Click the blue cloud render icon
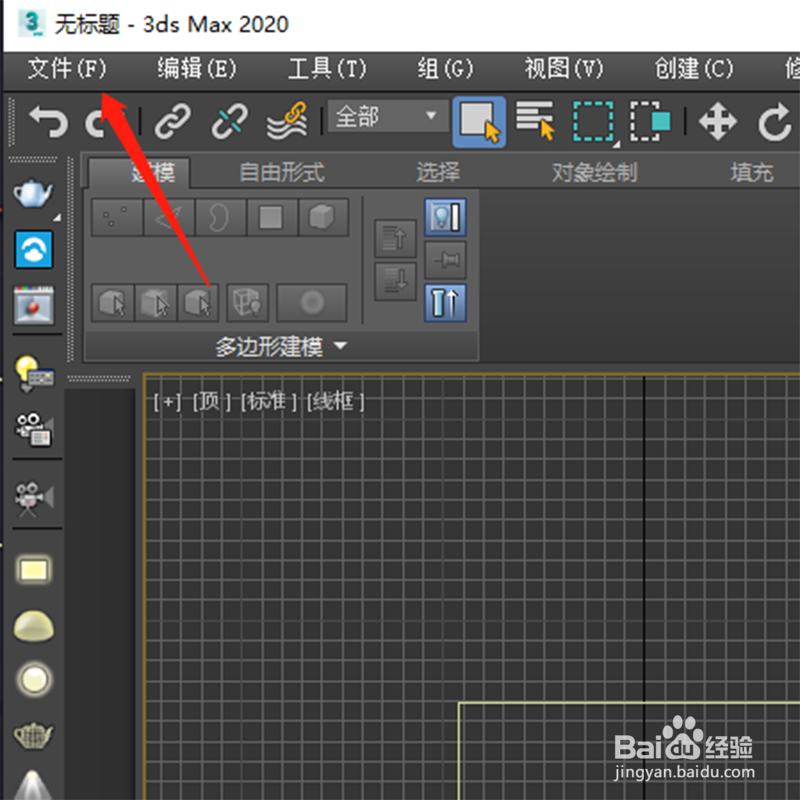The image size is (800, 800). [x=34, y=249]
